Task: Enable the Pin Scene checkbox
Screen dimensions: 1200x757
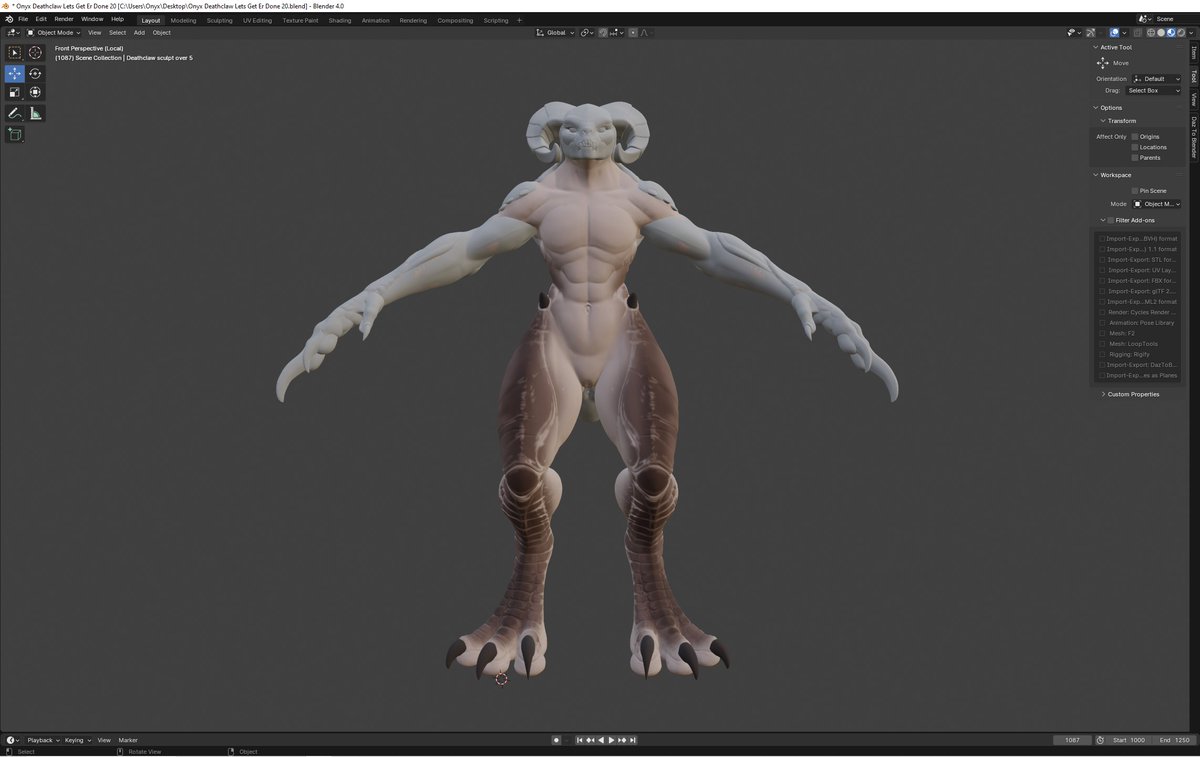Action: click(x=1135, y=190)
